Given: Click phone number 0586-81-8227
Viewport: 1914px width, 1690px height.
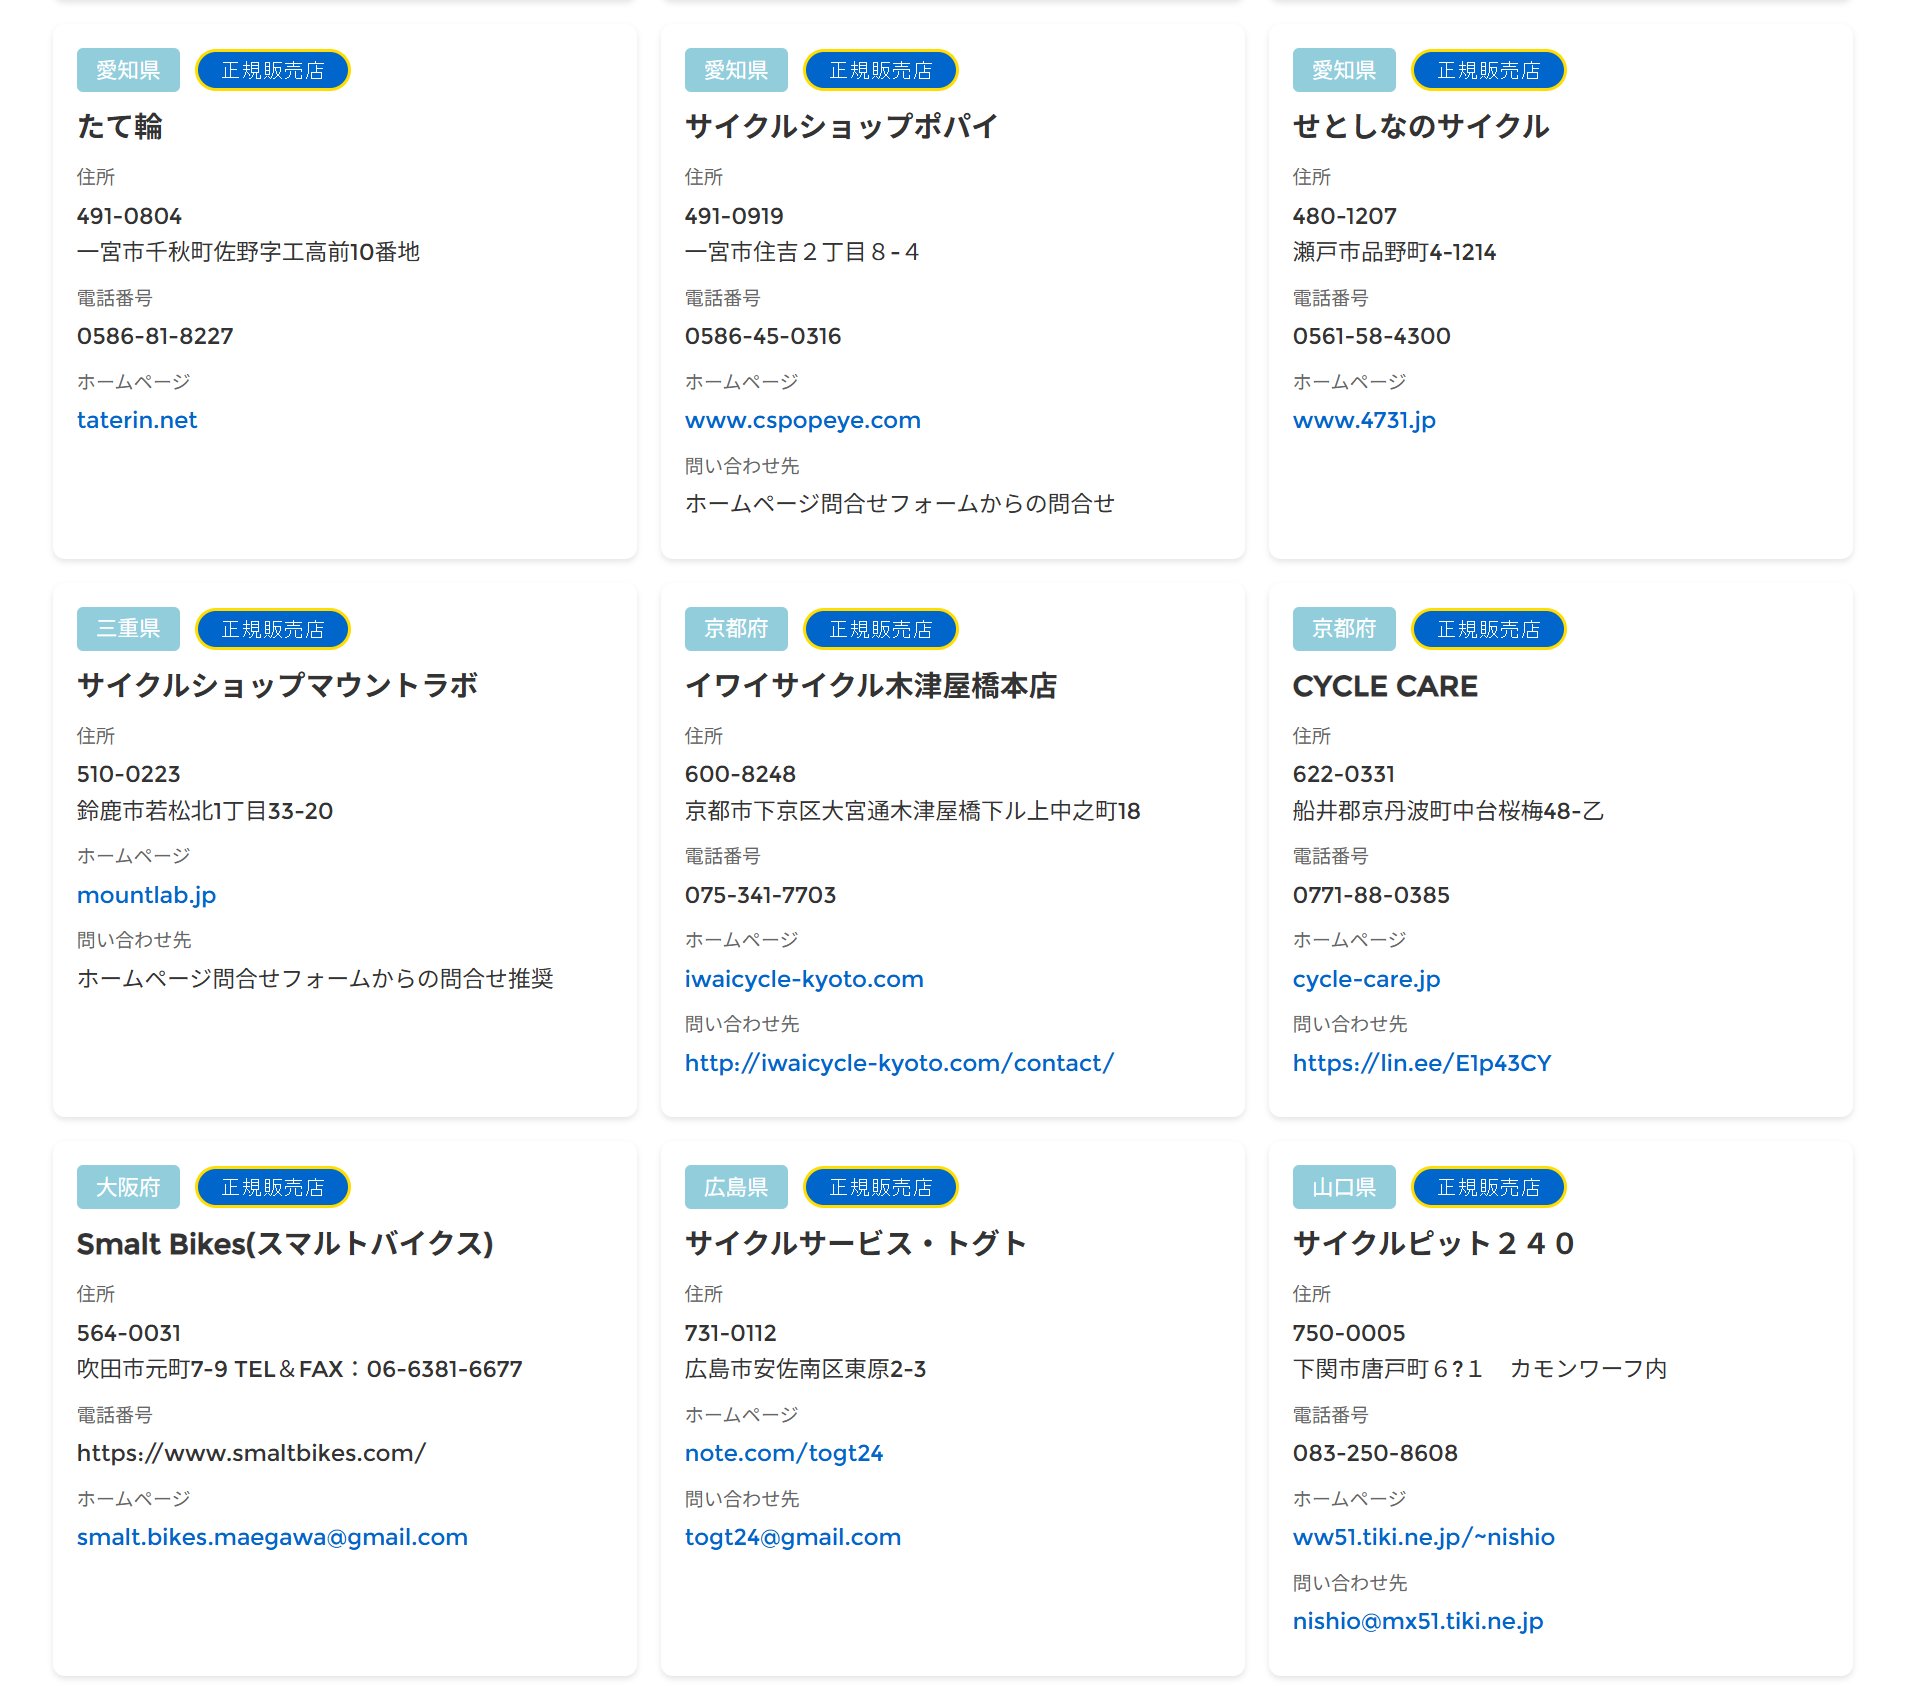Looking at the screenshot, I should (155, 336).
